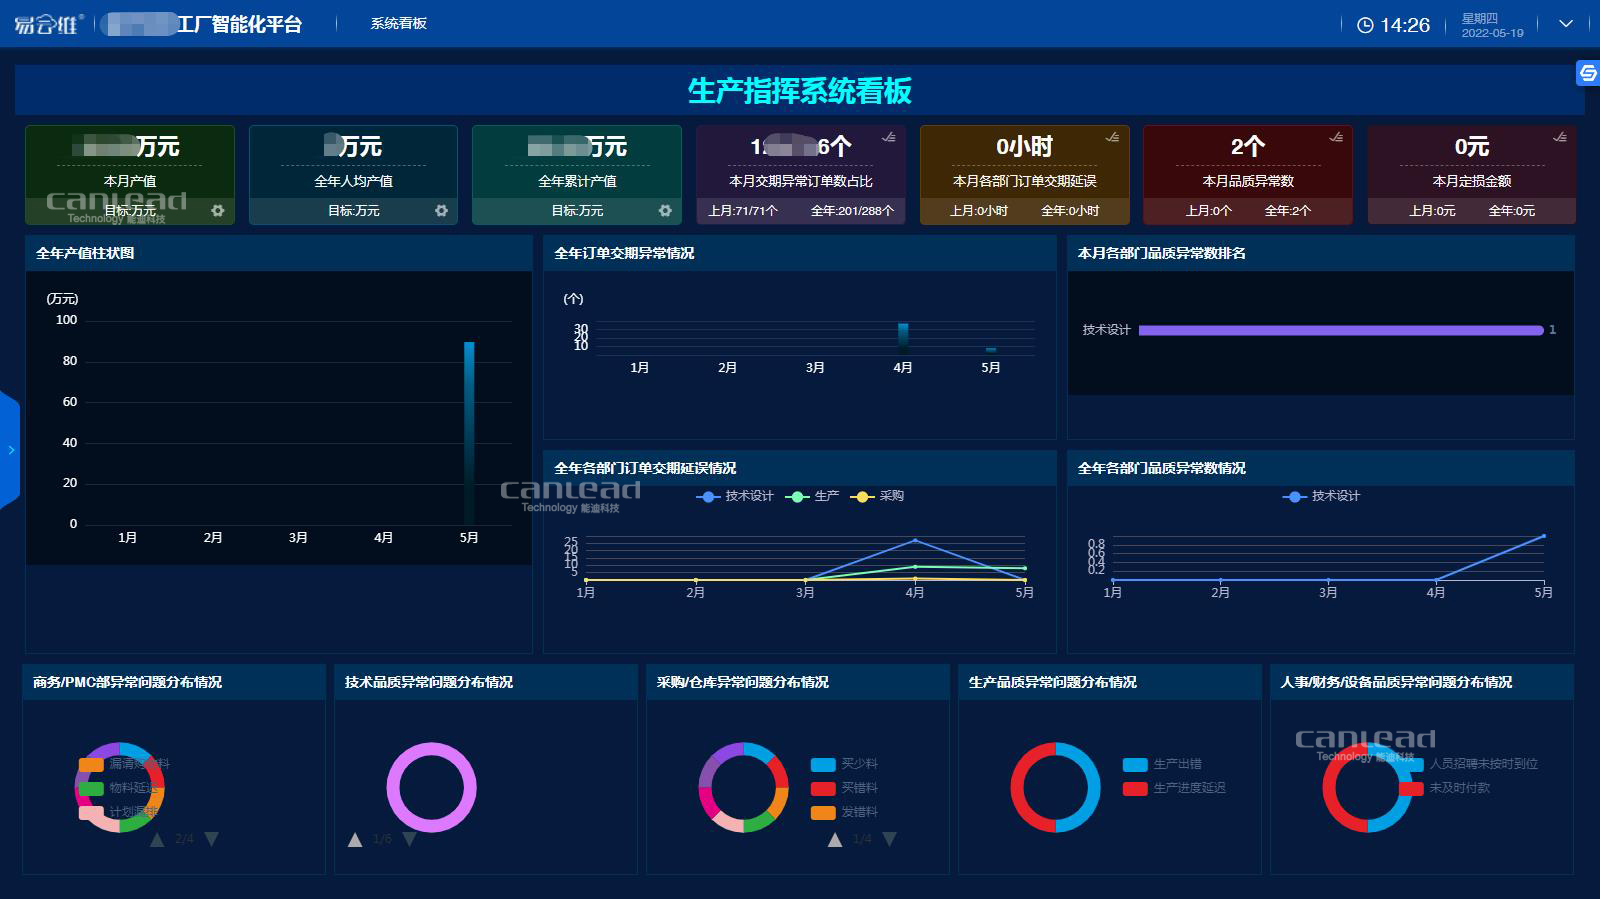The image size is (1600, 899).
Task: Click the clock icon beside 14:26
Action: pos(1365,25)
